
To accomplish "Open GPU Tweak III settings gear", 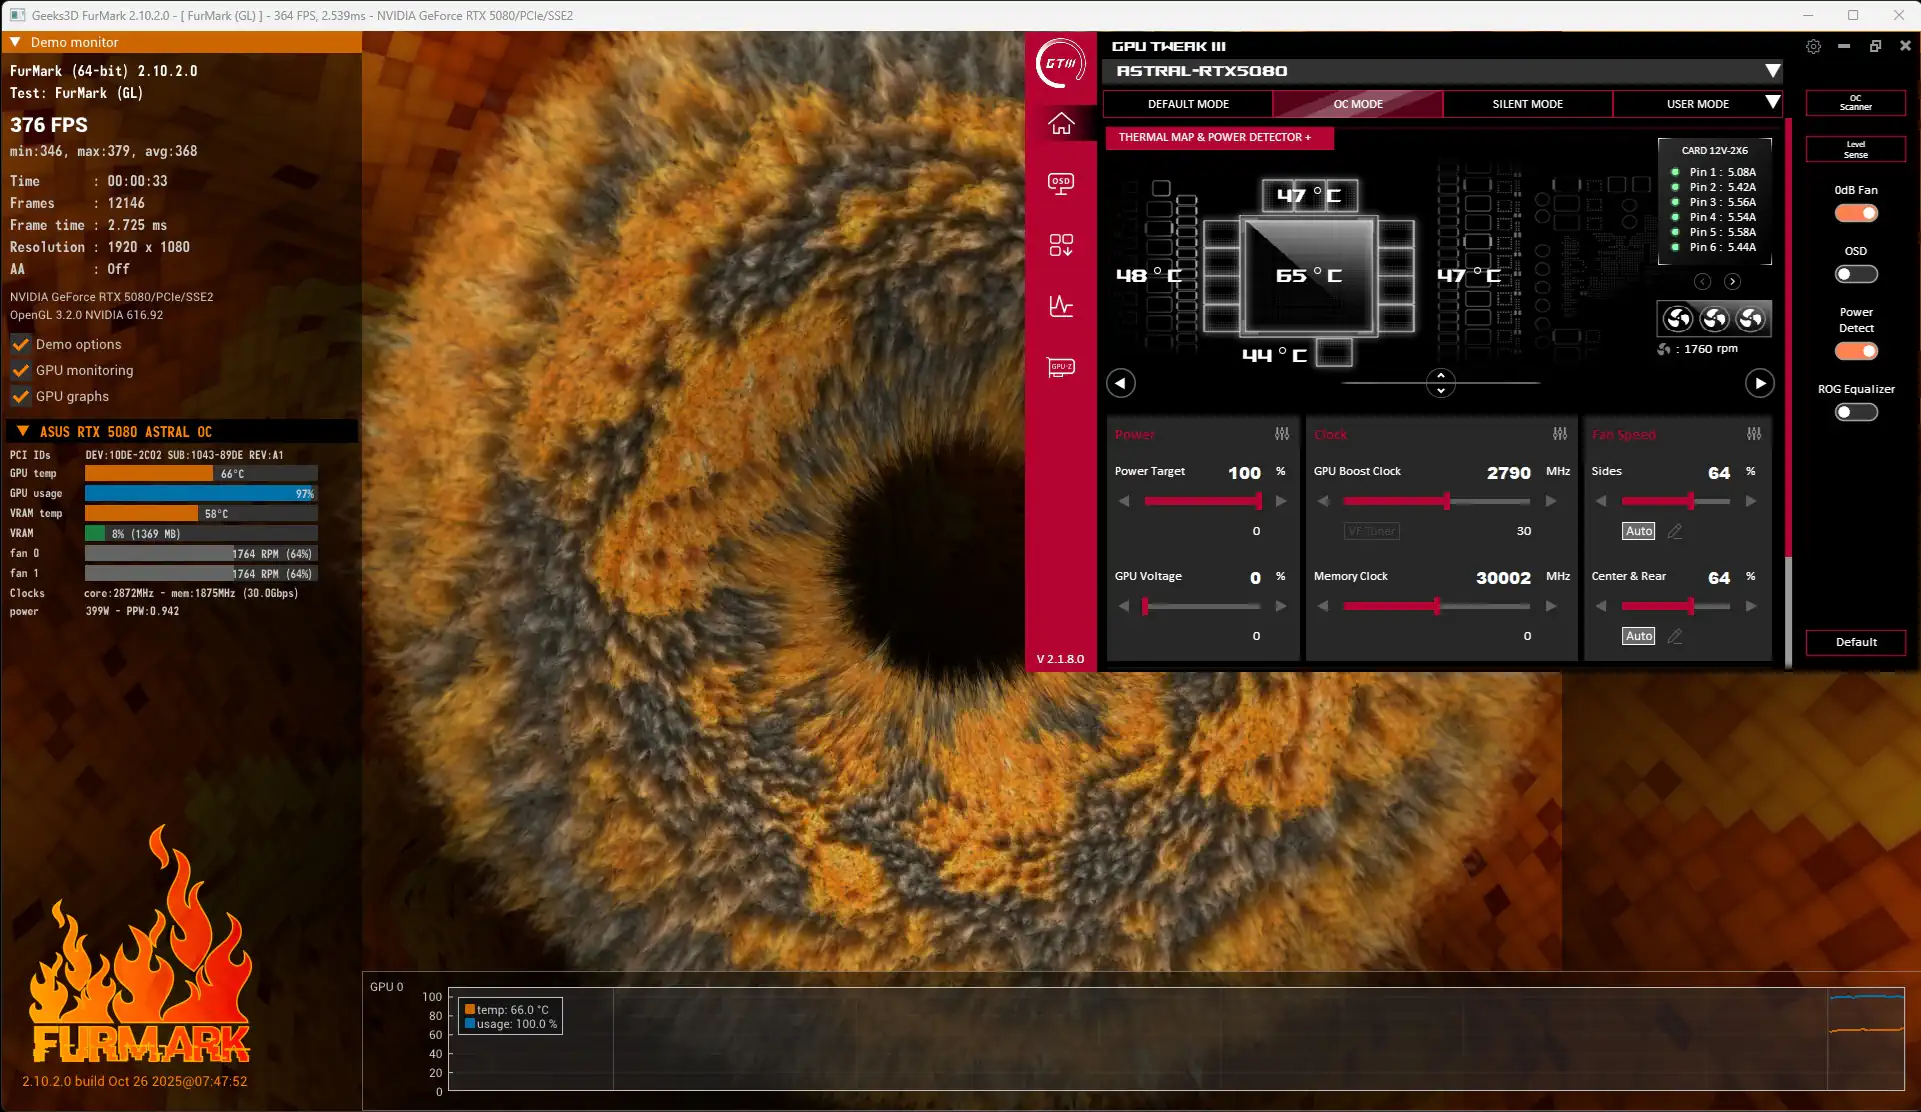I will (1813, 46).
